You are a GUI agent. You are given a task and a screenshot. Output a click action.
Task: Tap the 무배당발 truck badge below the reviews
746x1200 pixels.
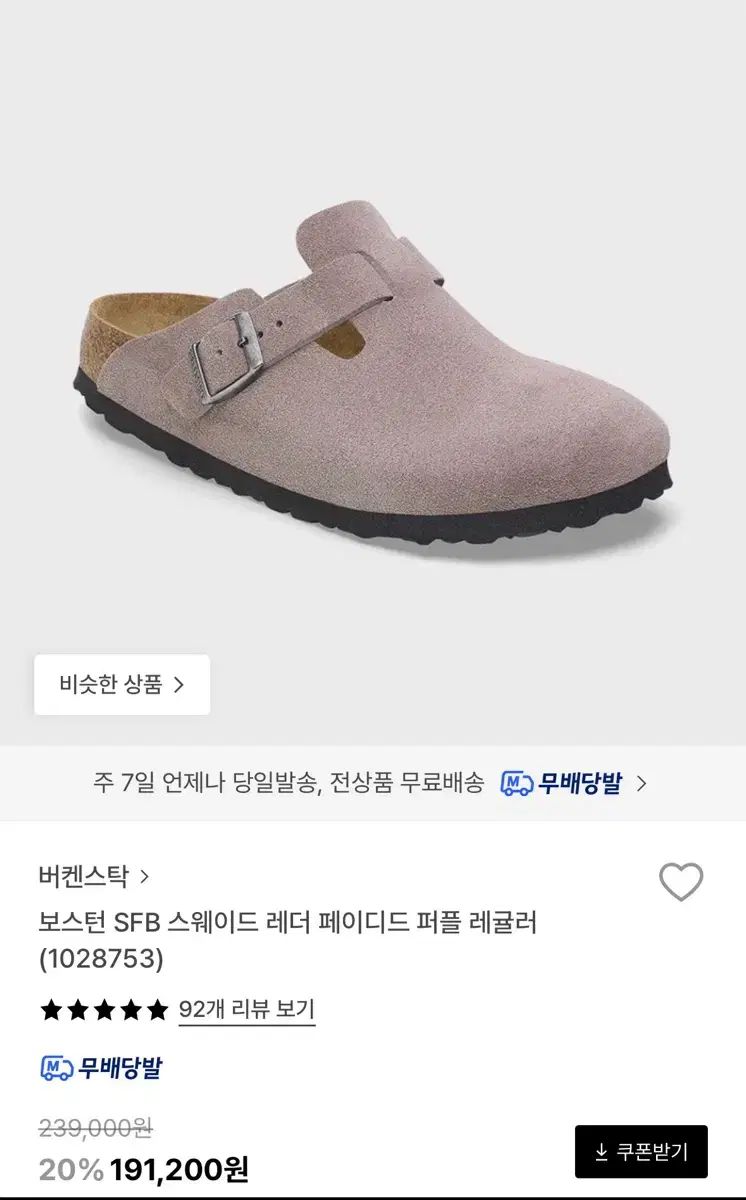point(101,1068)
